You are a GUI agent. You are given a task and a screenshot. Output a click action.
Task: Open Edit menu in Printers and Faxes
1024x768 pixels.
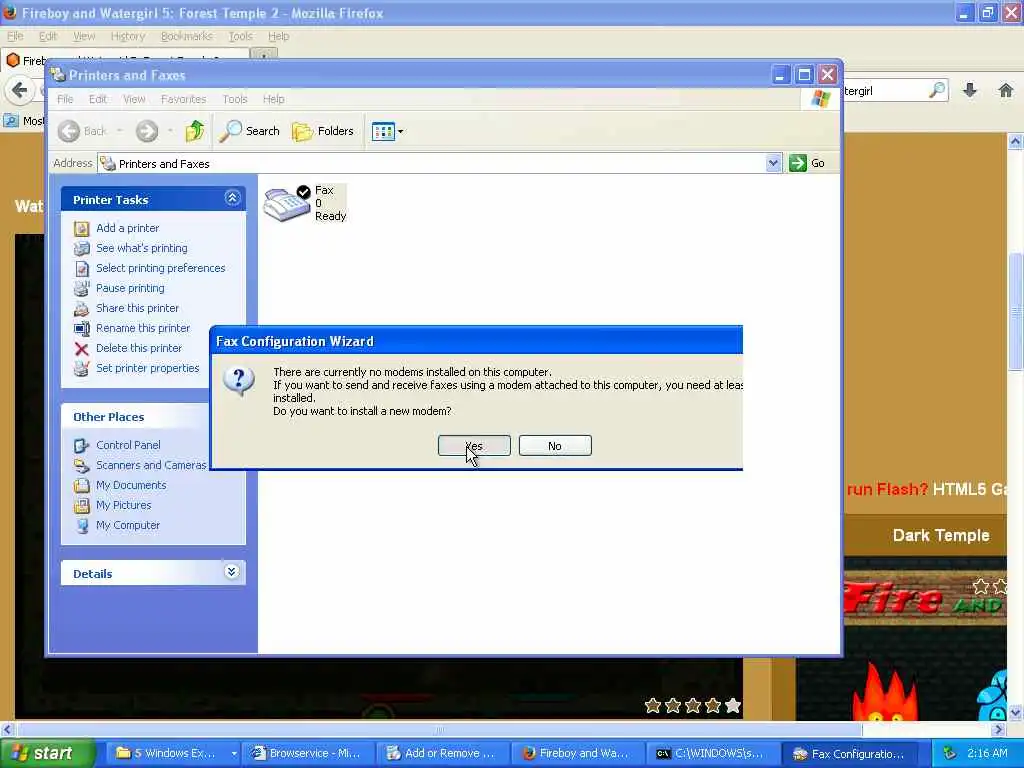pyautogui.click(x=98, y=99)
